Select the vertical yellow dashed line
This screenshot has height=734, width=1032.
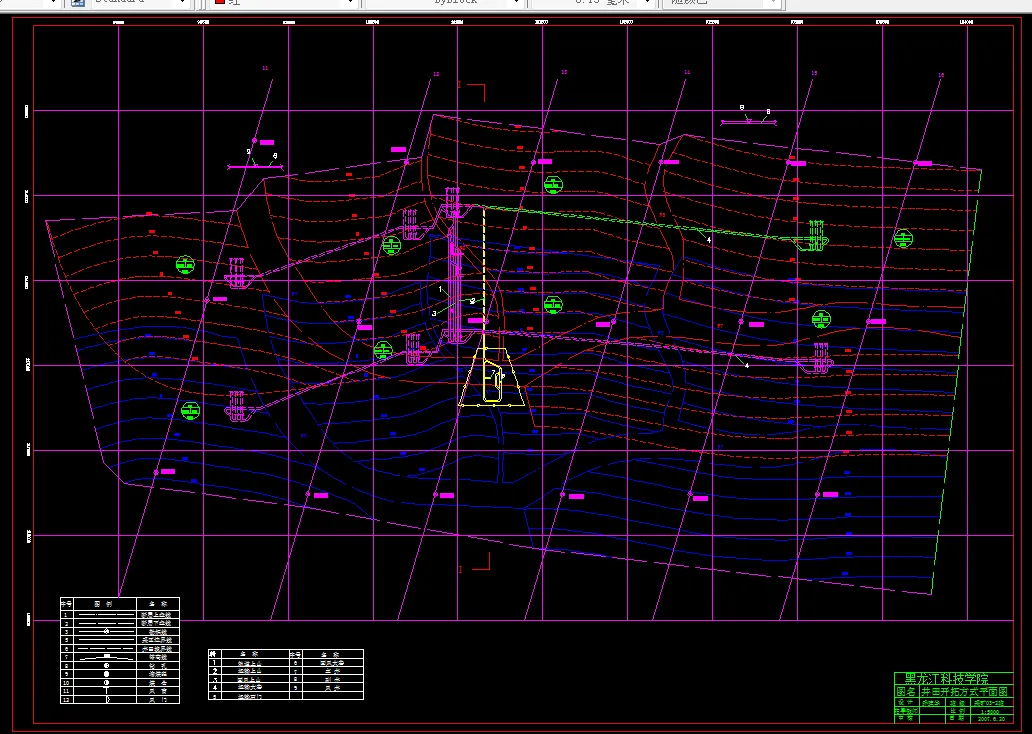click(484, 270)
